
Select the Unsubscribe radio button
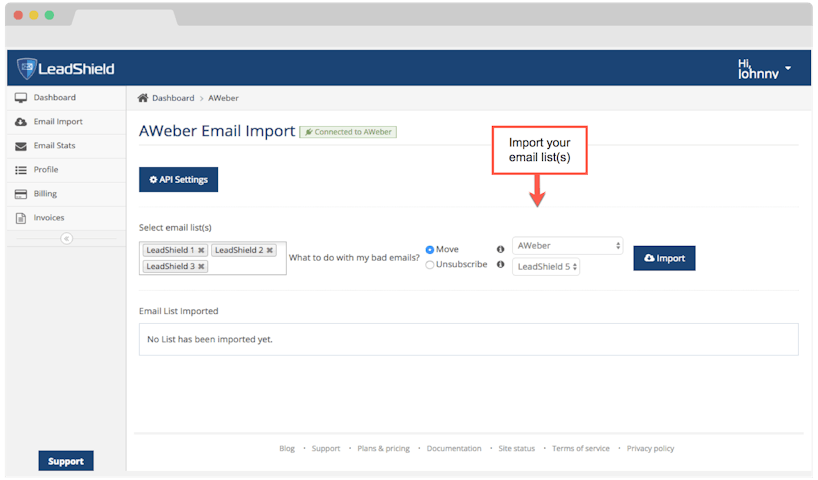[430, 265]
